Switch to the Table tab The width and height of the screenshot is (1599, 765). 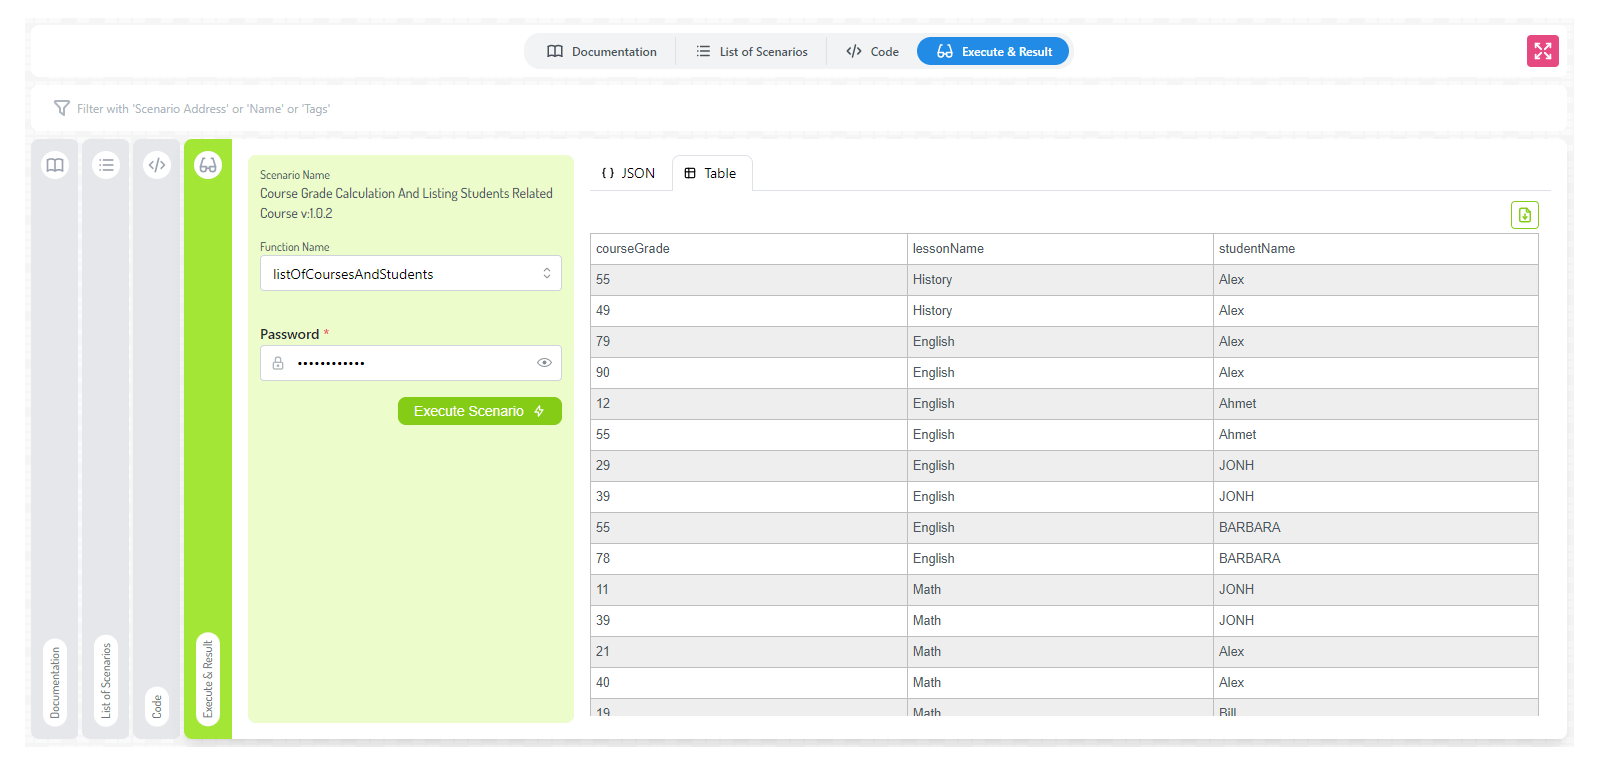point(711,173)
